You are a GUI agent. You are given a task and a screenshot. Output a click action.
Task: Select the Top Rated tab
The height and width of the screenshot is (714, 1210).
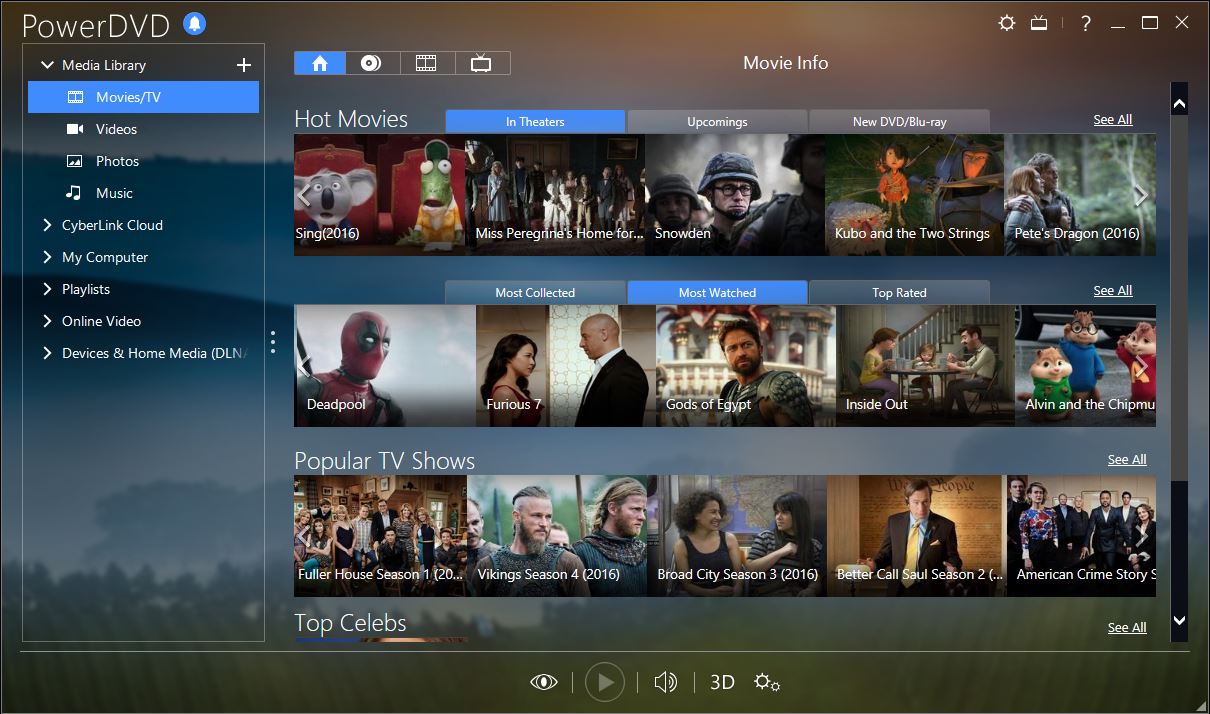899,292
